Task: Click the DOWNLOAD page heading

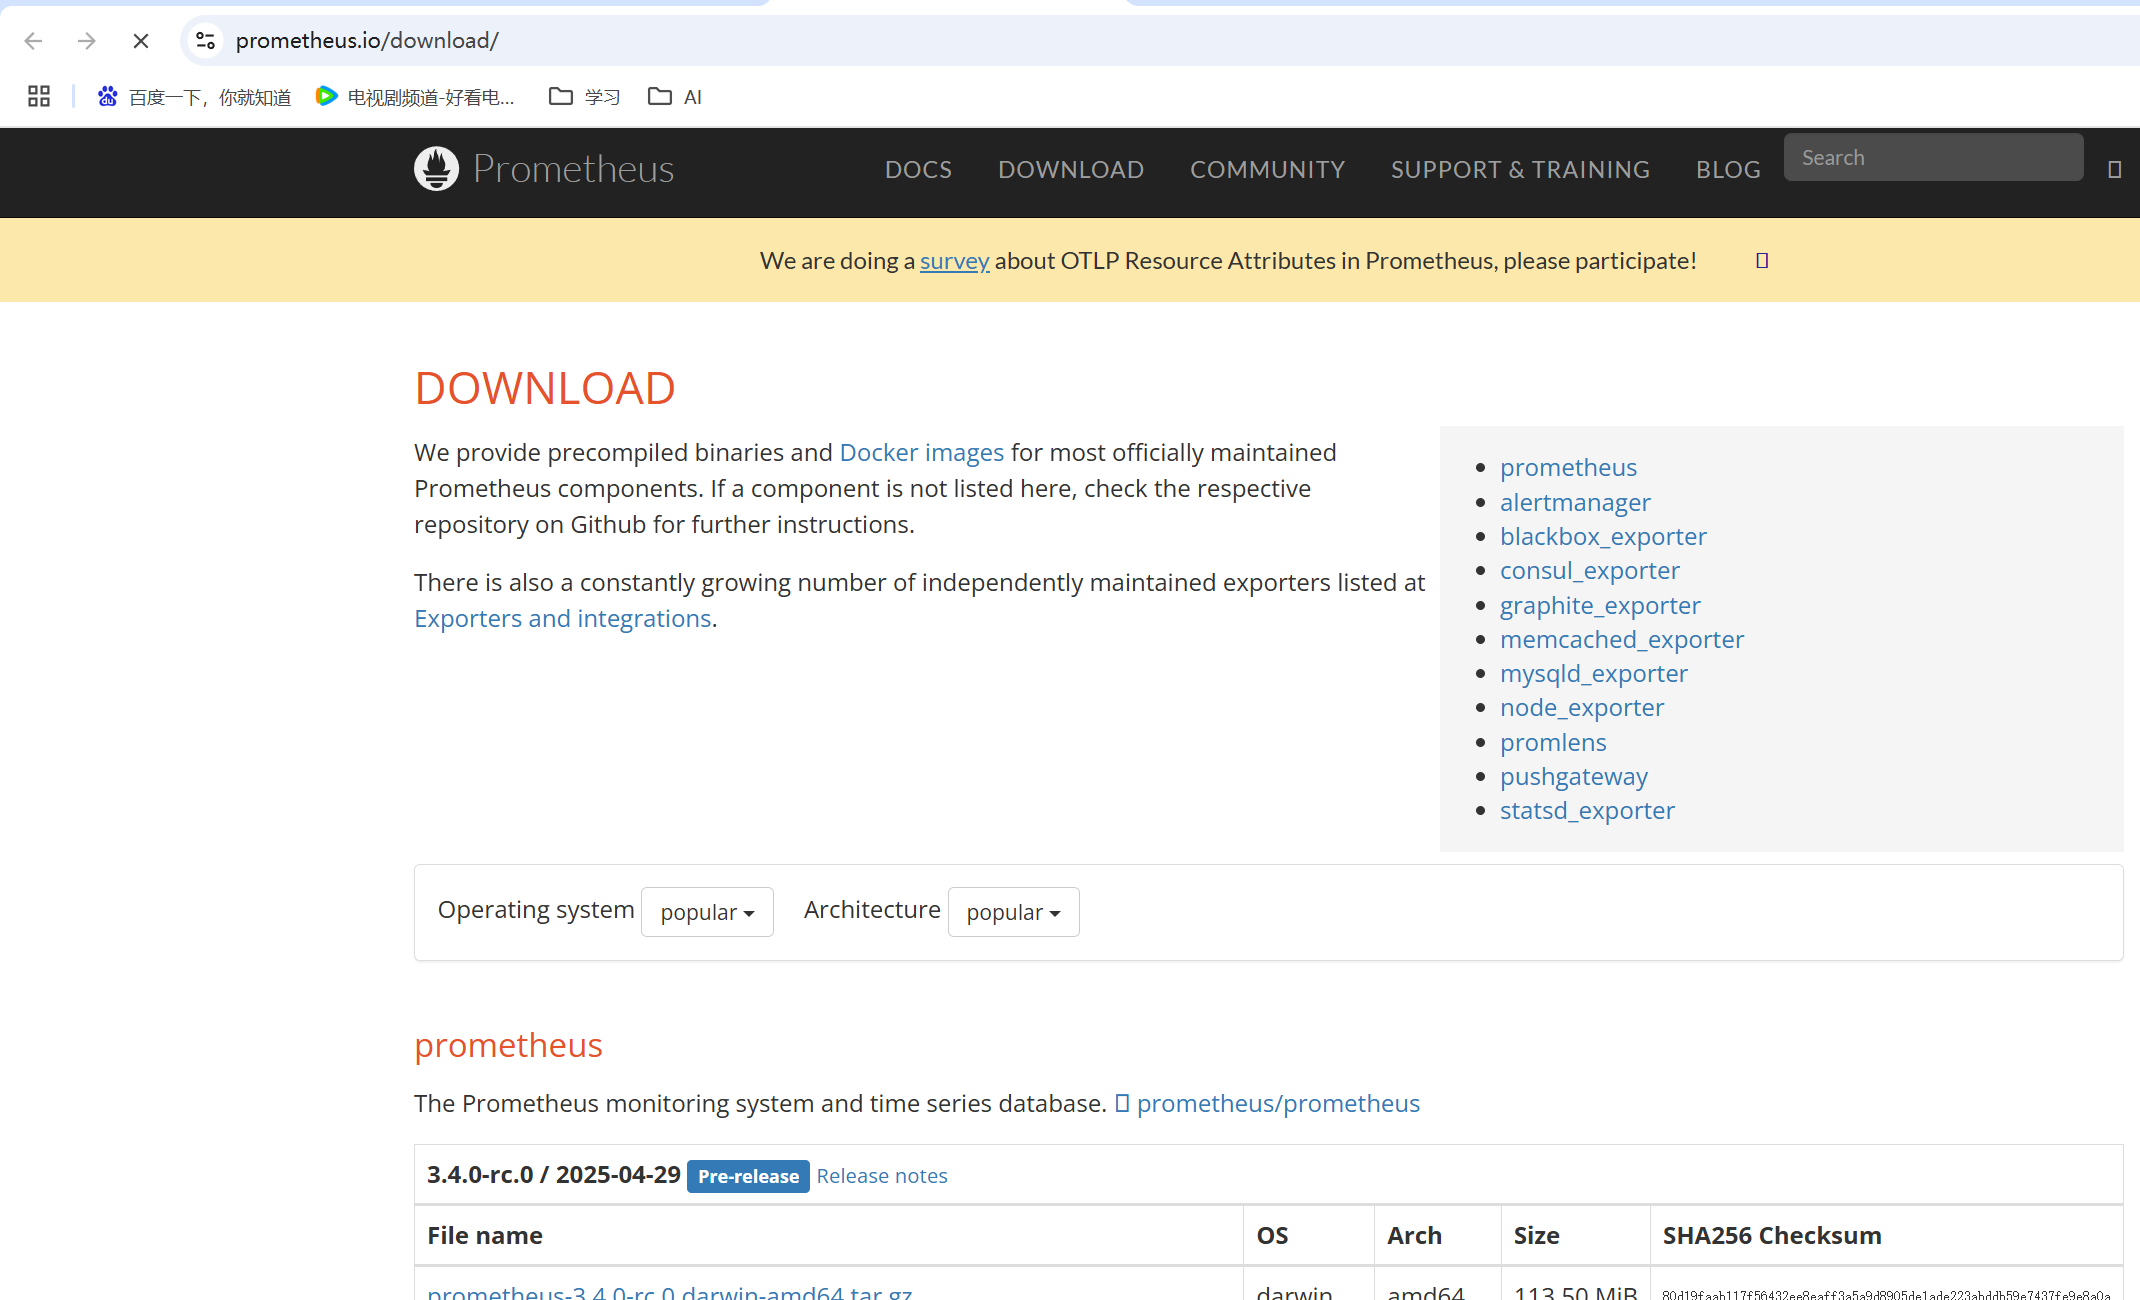Action: tap(545, 388)
